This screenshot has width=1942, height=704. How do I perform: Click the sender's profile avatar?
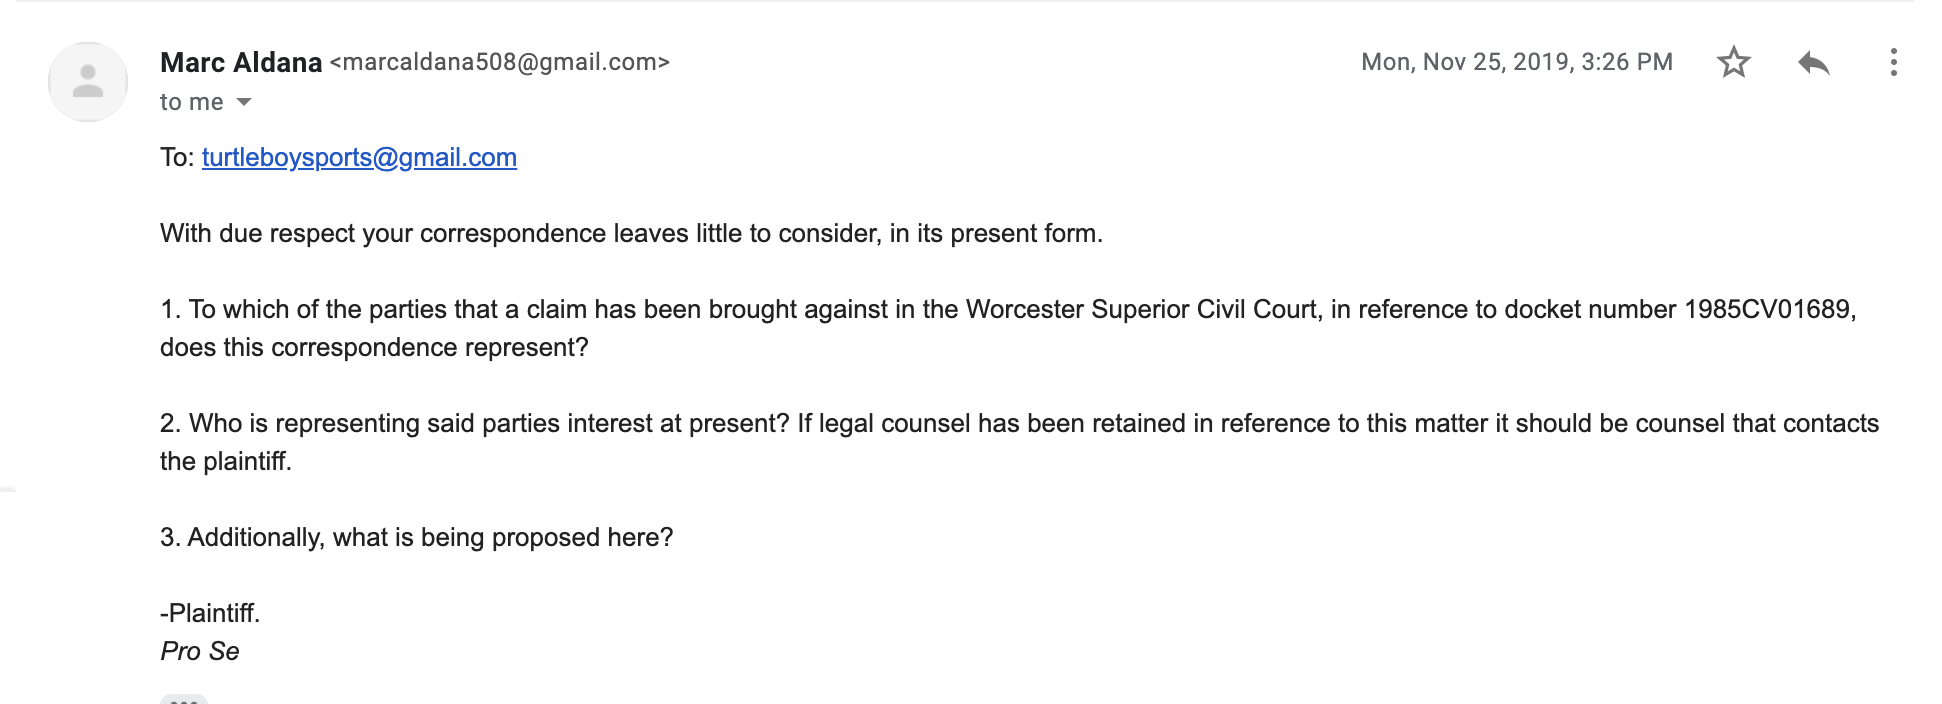(x=88, y=82)
